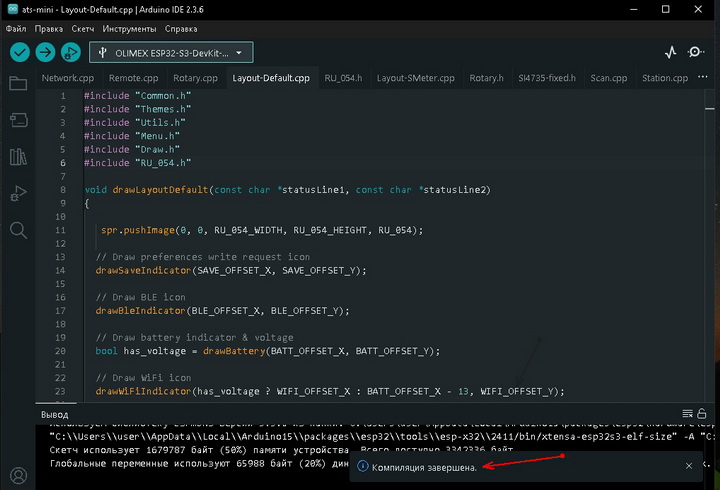This screenshot has width=720, height=490.
Task: Open the user account icon in sidebar
Action: point(18,475)
